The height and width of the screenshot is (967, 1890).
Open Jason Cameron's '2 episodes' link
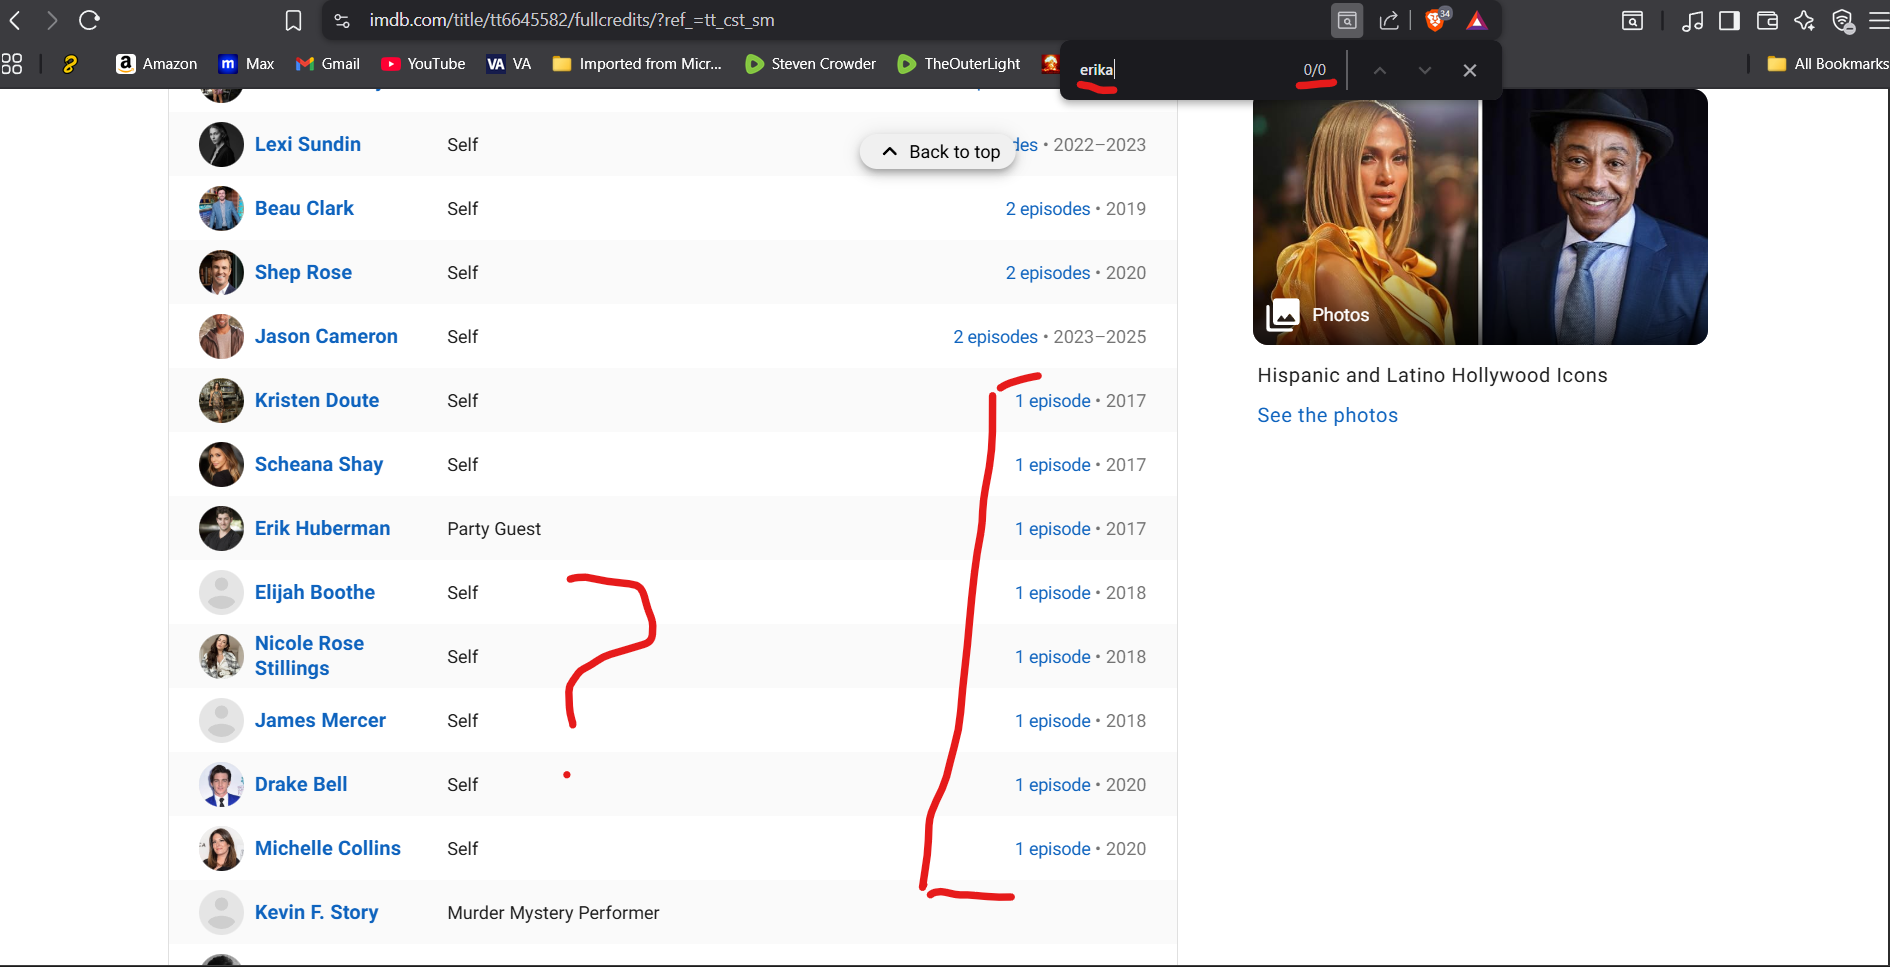[995, 337]
